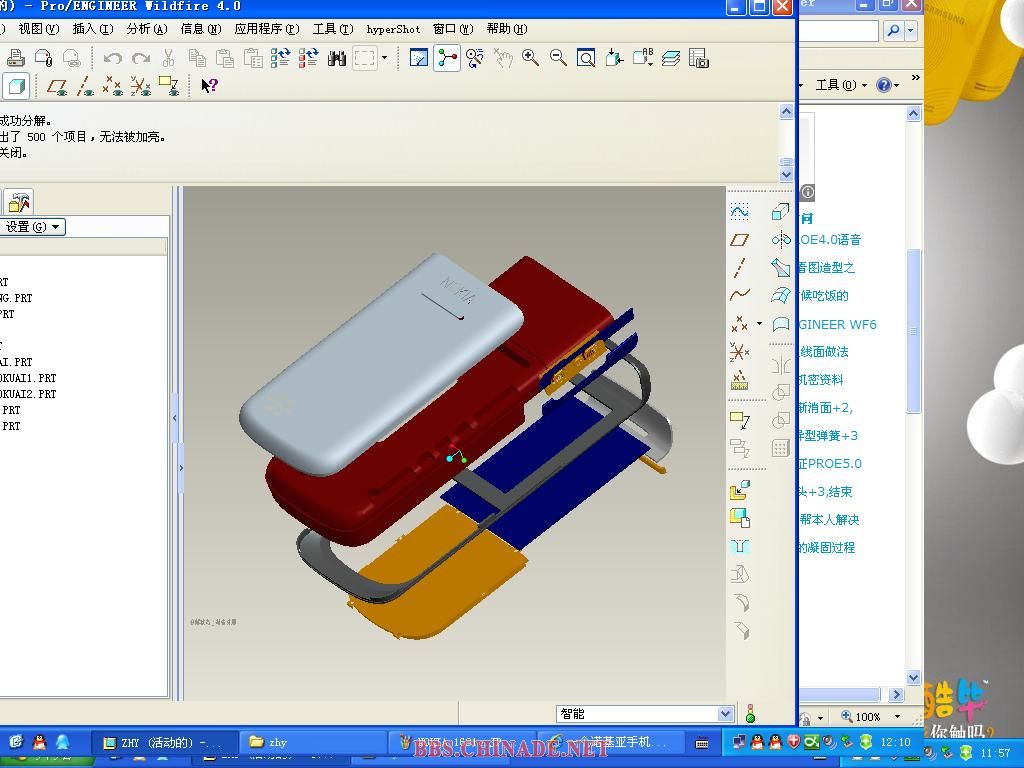Open the hyperShot menu
The width and height of the screenshot is (1024, 768).
tap(393, 29)
